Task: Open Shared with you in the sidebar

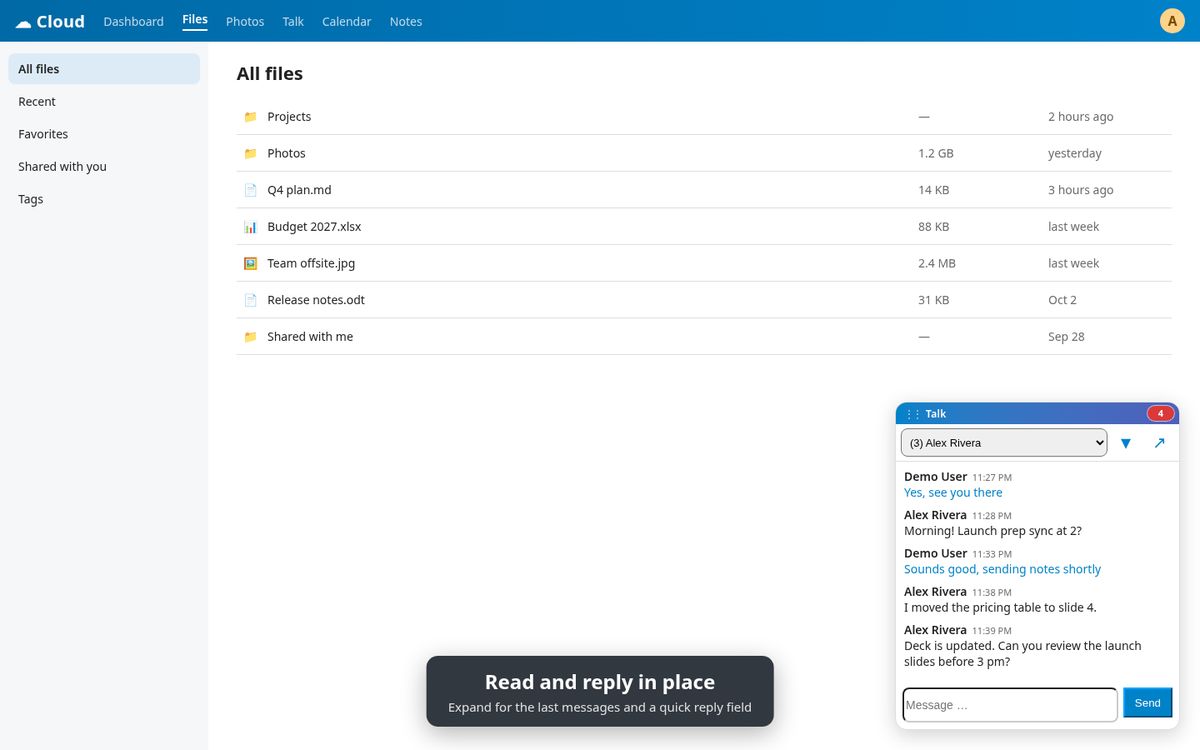Action: 104,167
